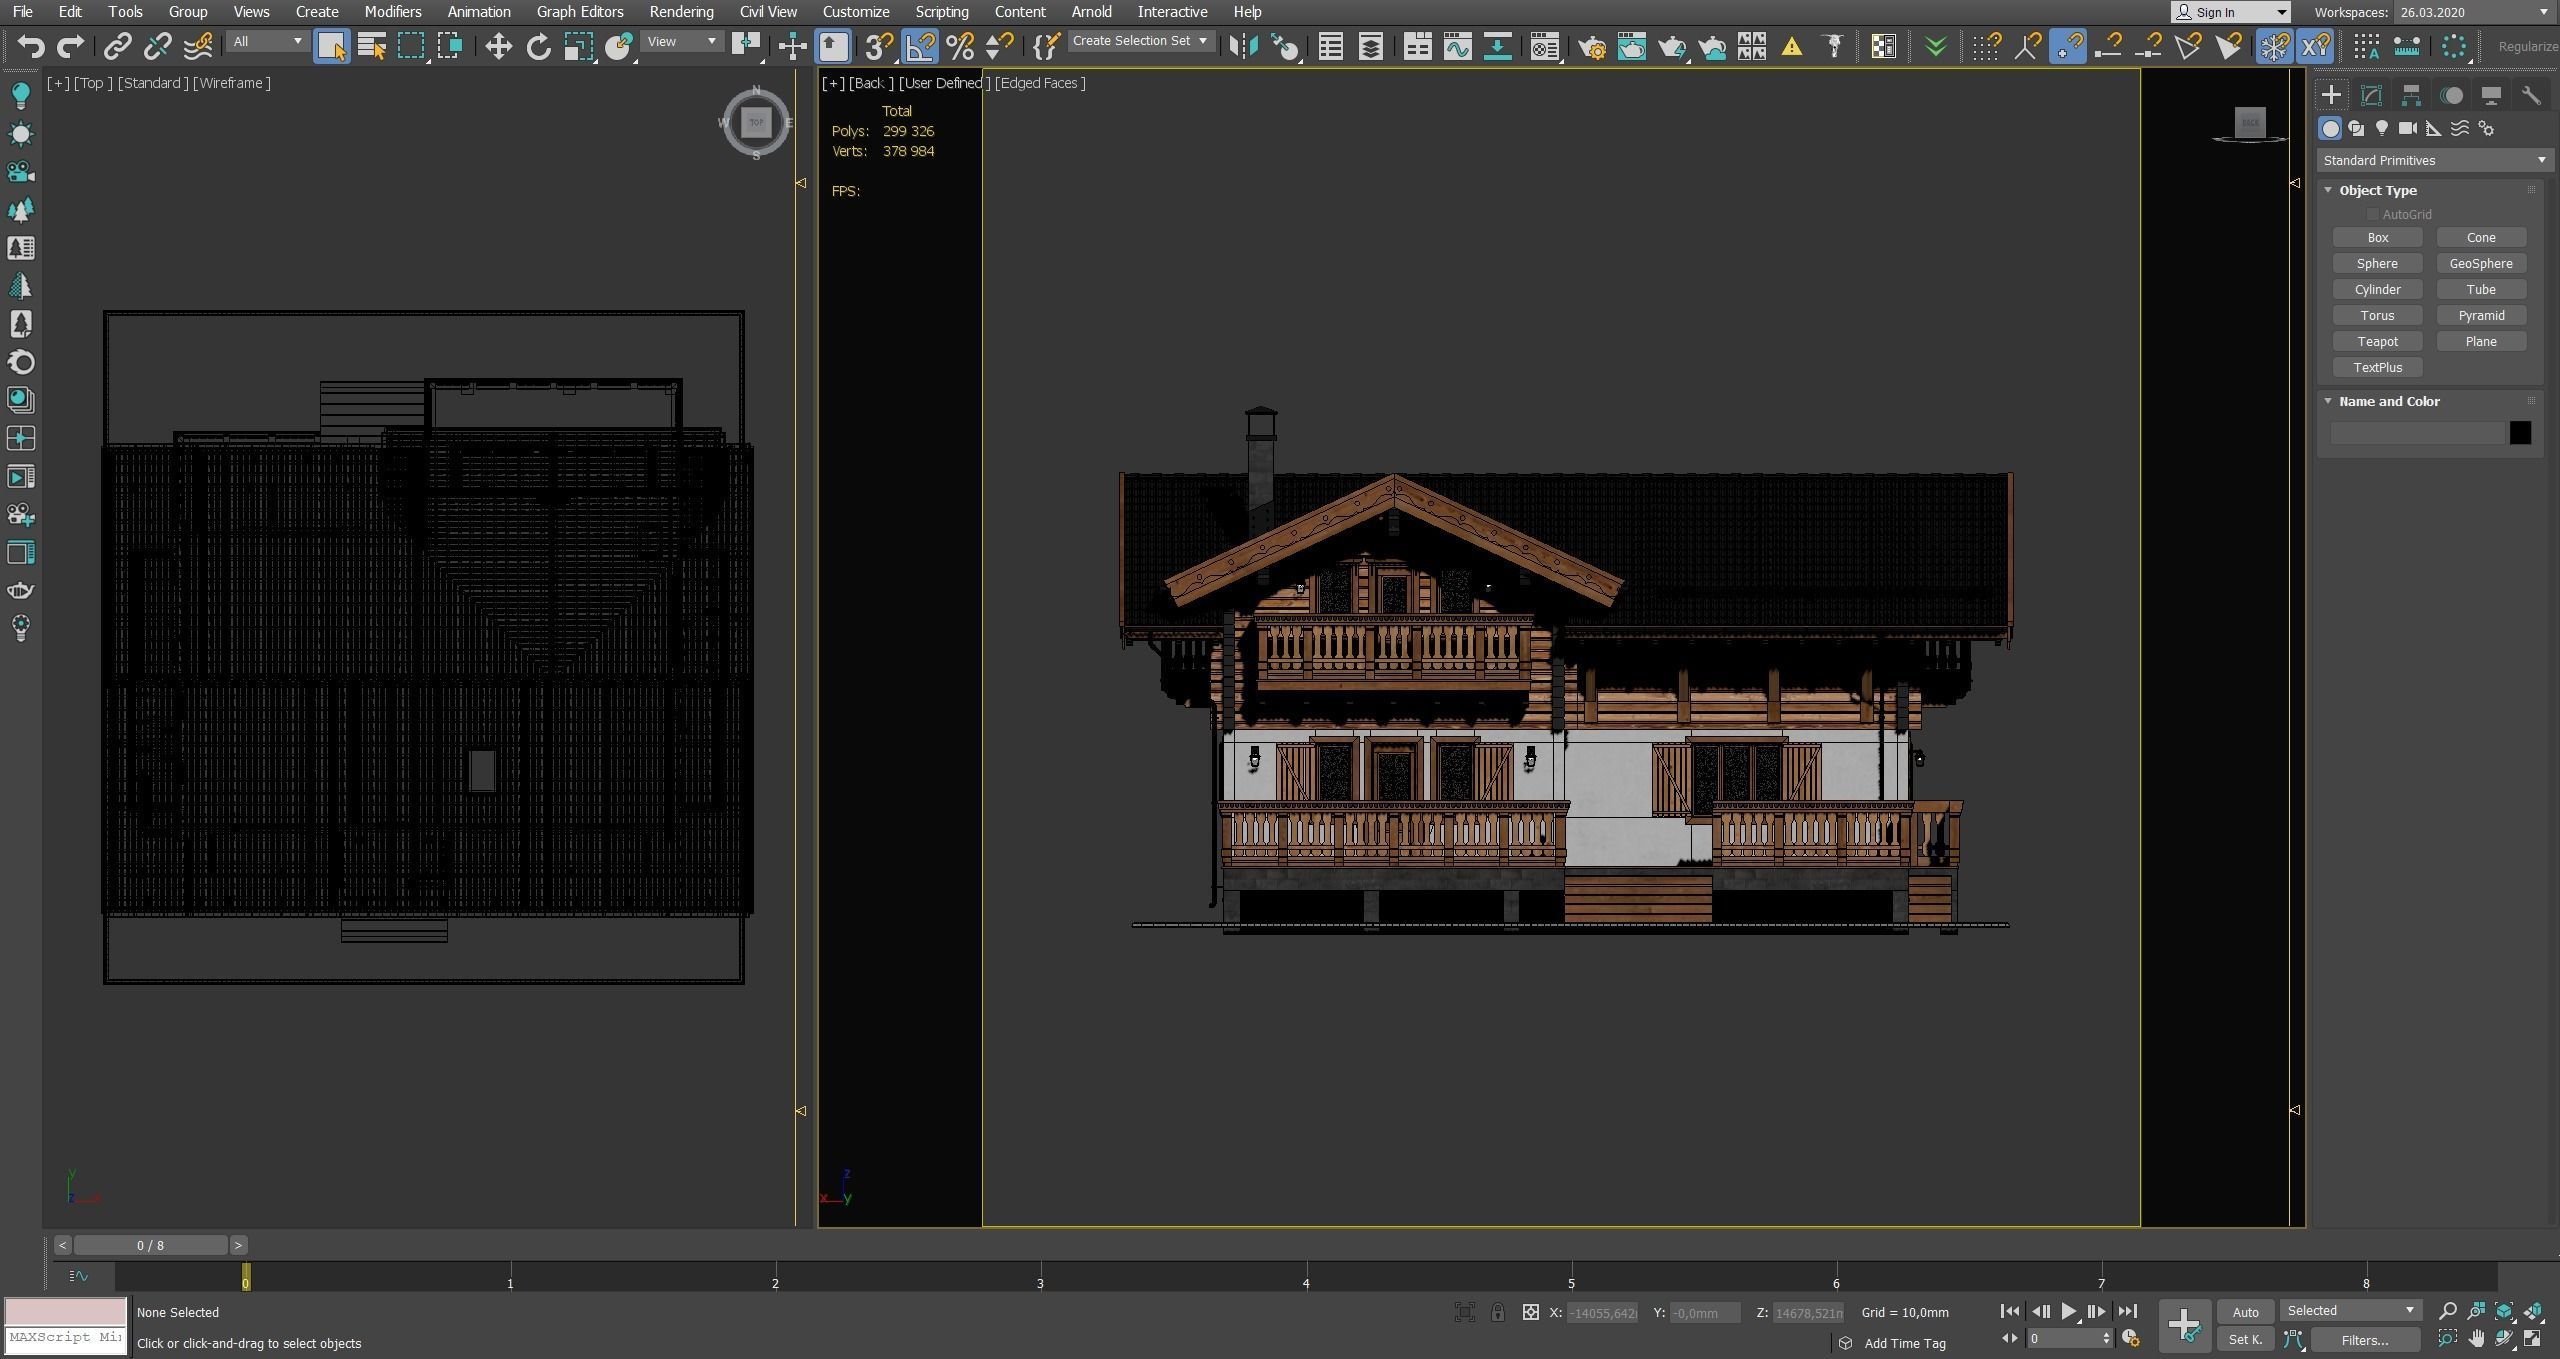Screen dimensions: 2560x1359
Task: Enable the AutoGrid checkbox
Action: [x=2372, y=214]
